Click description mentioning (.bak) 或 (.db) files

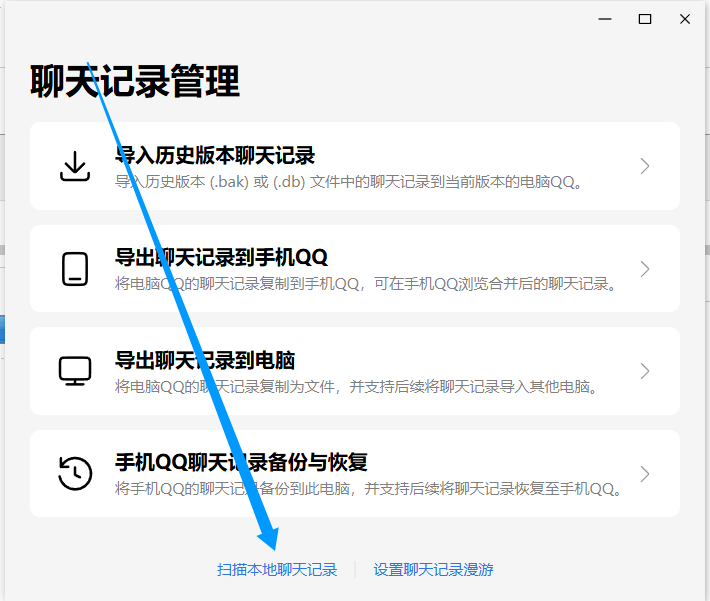click(x=349, y=182)
